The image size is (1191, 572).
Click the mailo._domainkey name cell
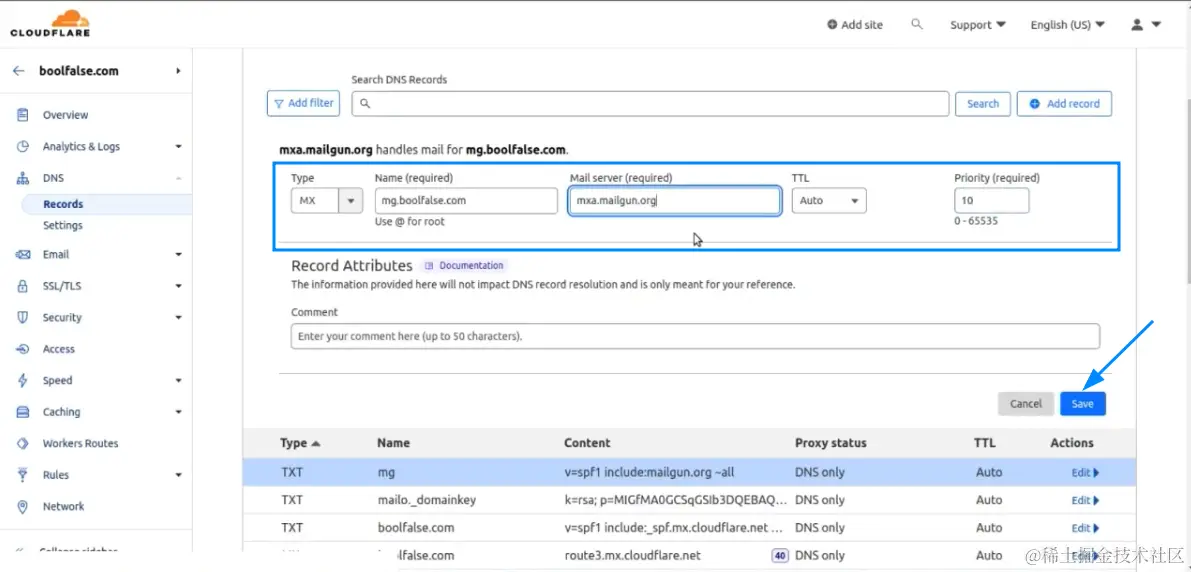pos(427,501)
